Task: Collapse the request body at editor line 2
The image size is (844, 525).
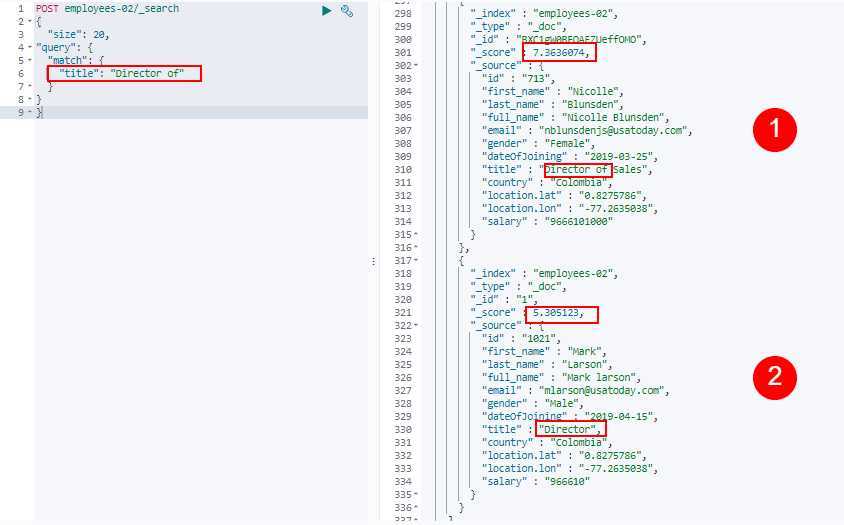Action: [x=30, y=22]
